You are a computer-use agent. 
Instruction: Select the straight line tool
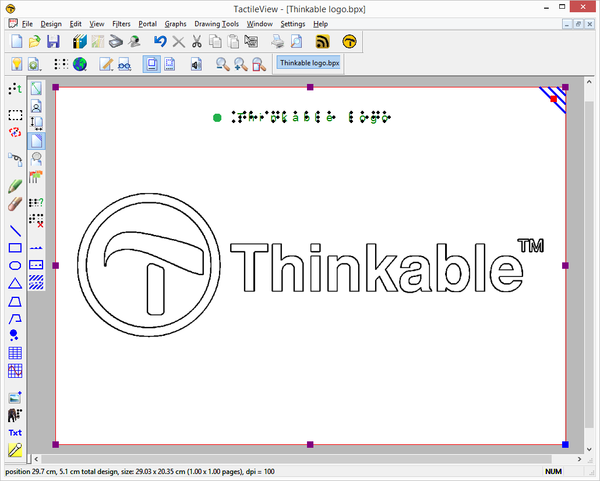[x=15, y=231]
